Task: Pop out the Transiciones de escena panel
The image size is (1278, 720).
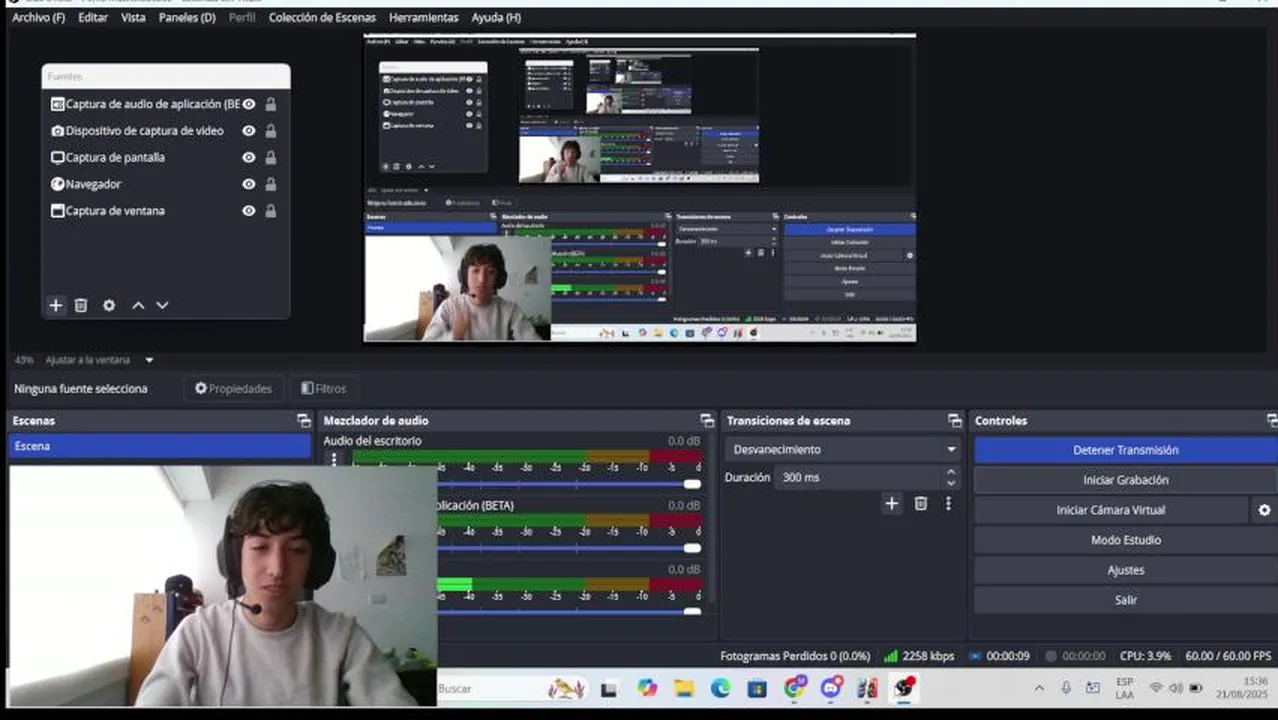Action: tap(955, 421)
